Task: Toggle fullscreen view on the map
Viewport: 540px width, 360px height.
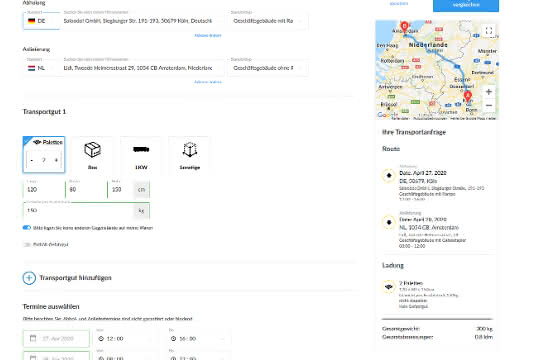Action: pos(489,31)
